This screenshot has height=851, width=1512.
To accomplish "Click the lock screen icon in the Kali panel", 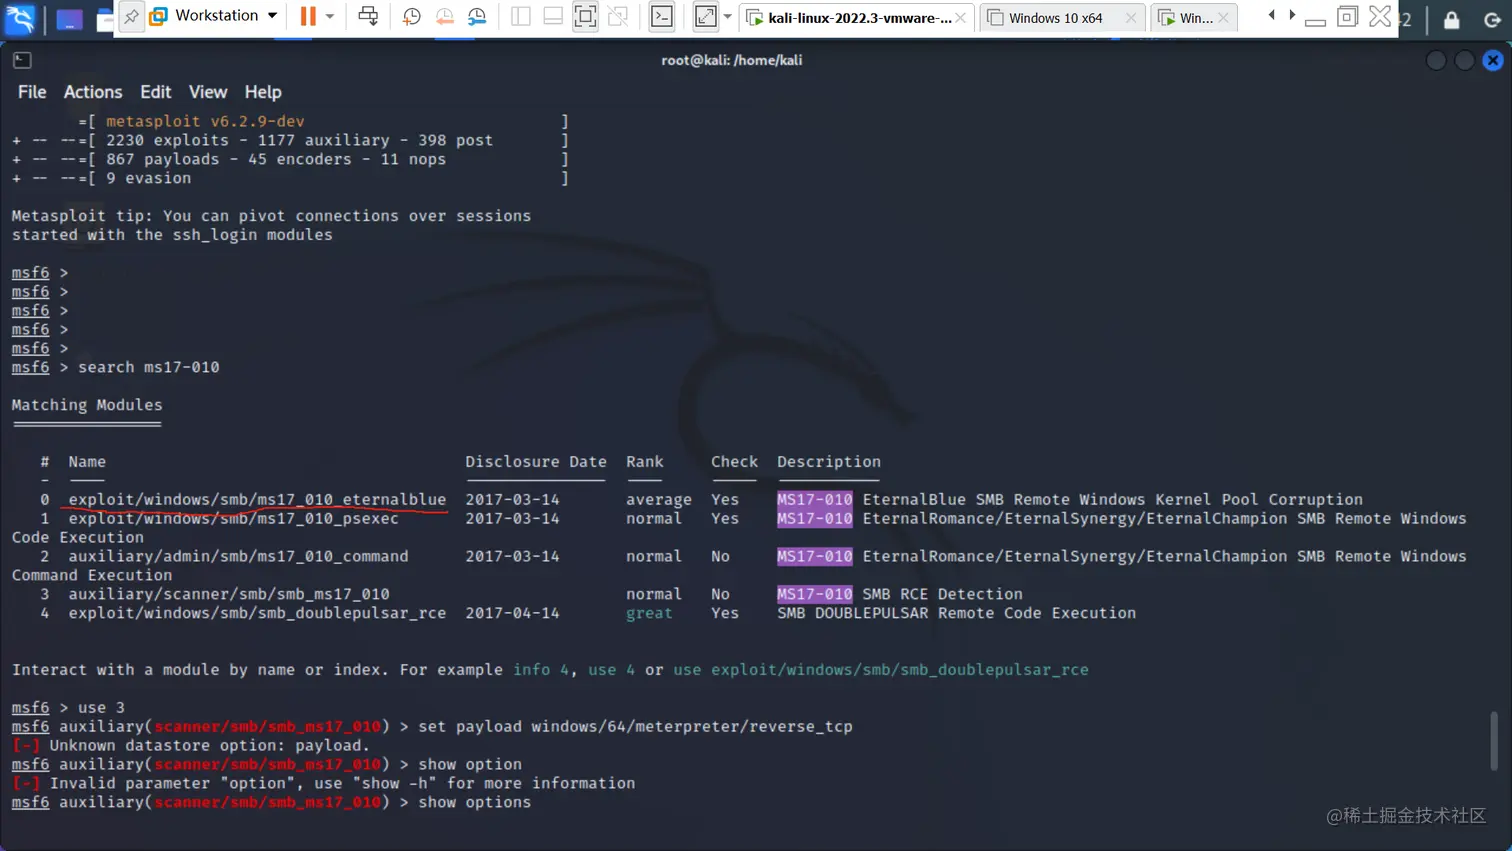I will point(1452,19).
